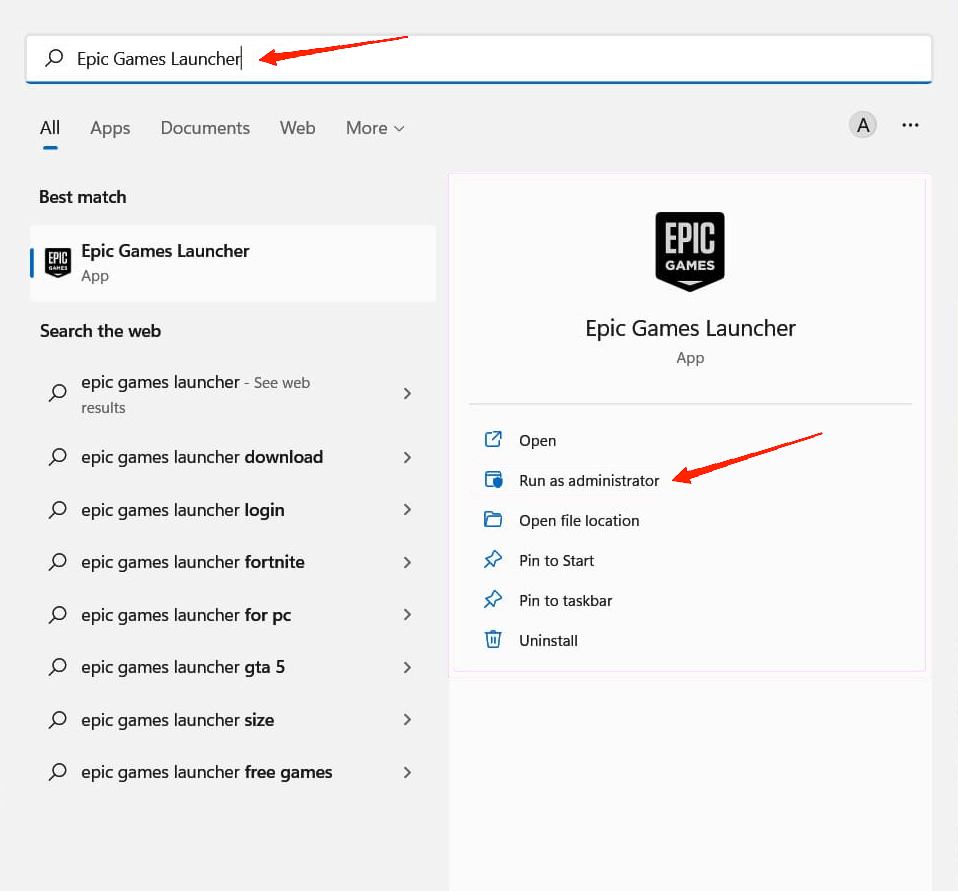Screen dimensions: 958x891
Task: Open the account avatar marked A
Action: pyautogui.click(x=862, y=124)
